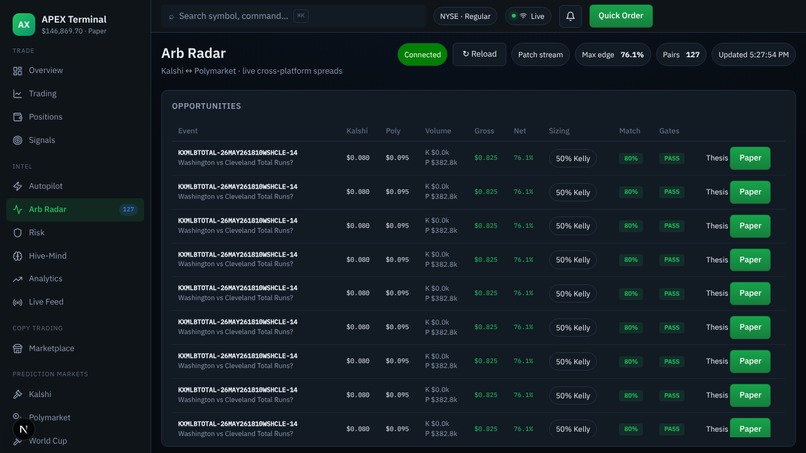Click $146,869.70 · Paper account balance
This screenshot has width=806, height=453.
tap(74, 31)
